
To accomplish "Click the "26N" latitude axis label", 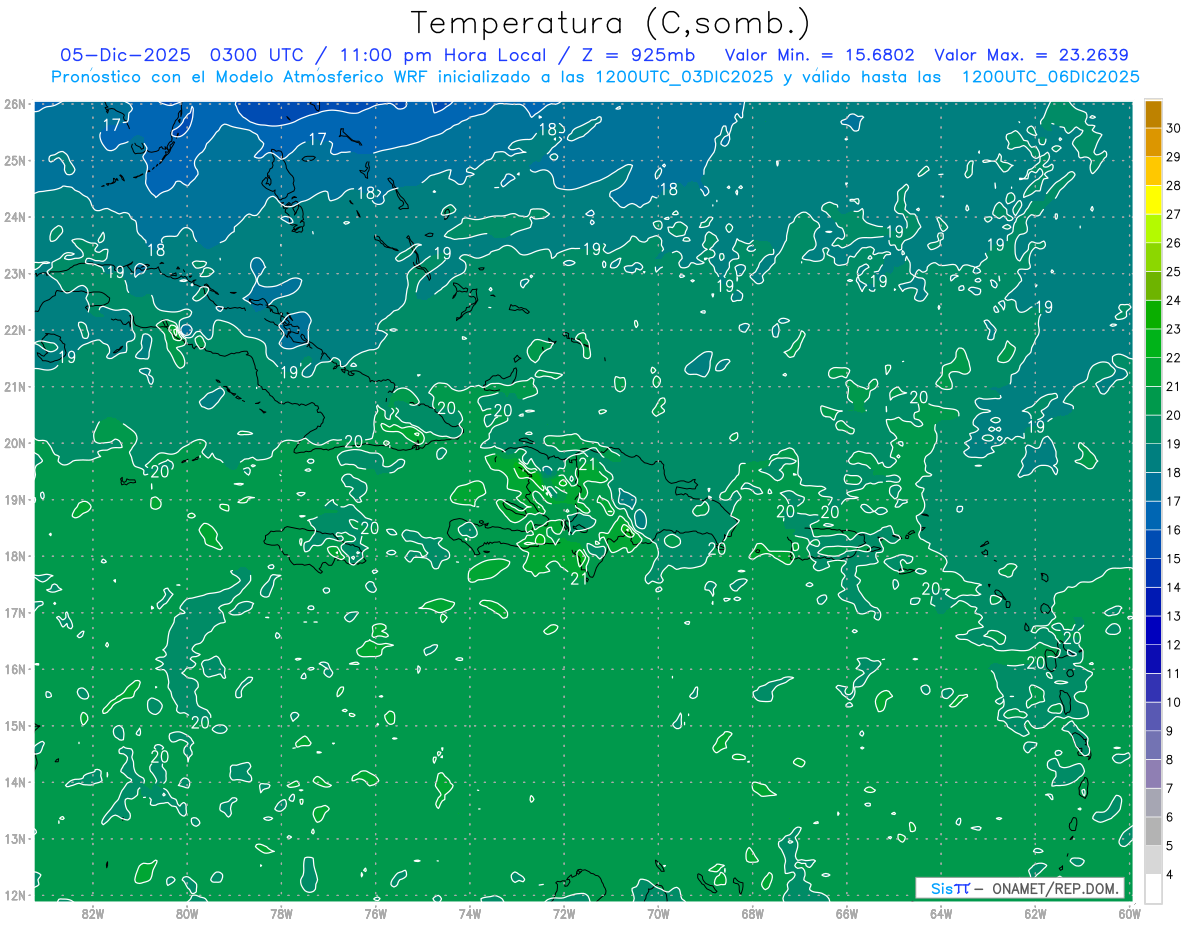I will (14, 104).
